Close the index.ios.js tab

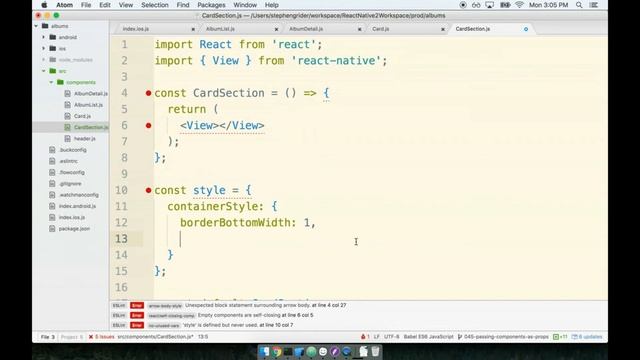point(193,29)
